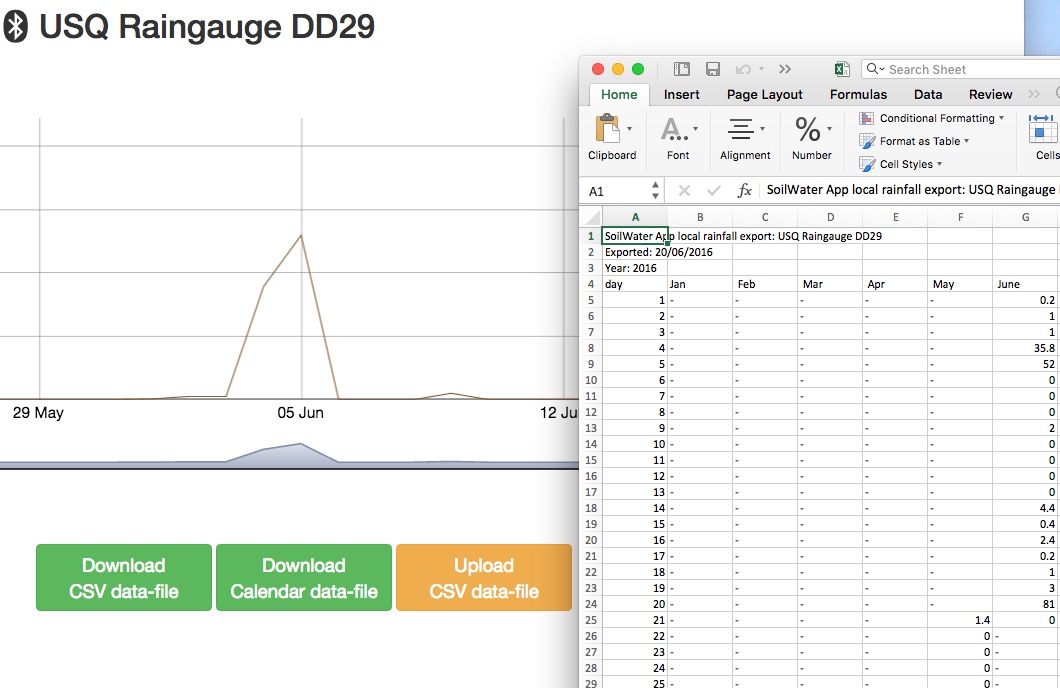Viewport: 1060px width, 688px height.
Task: Select the 'May' column heading cell
Action: coord(961,284)
